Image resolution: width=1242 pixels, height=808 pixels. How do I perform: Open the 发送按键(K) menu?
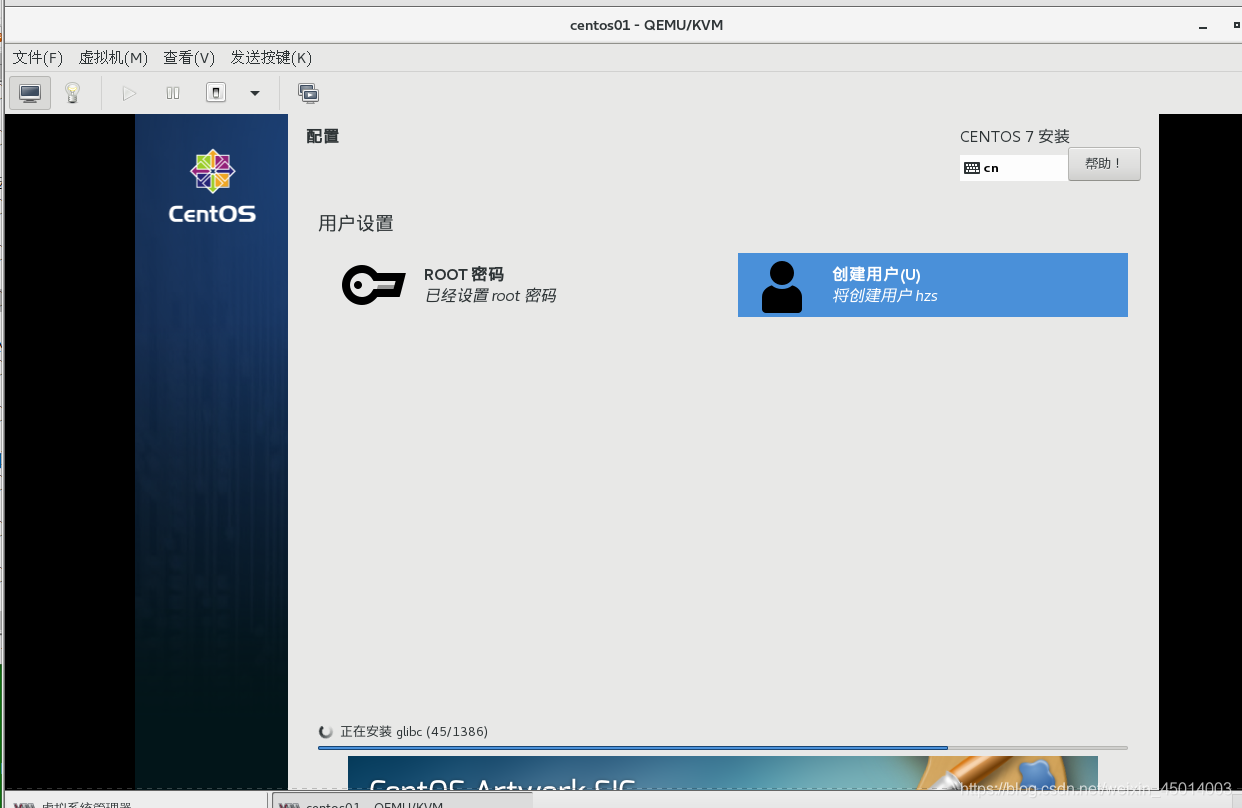click(x=271, y=58)
